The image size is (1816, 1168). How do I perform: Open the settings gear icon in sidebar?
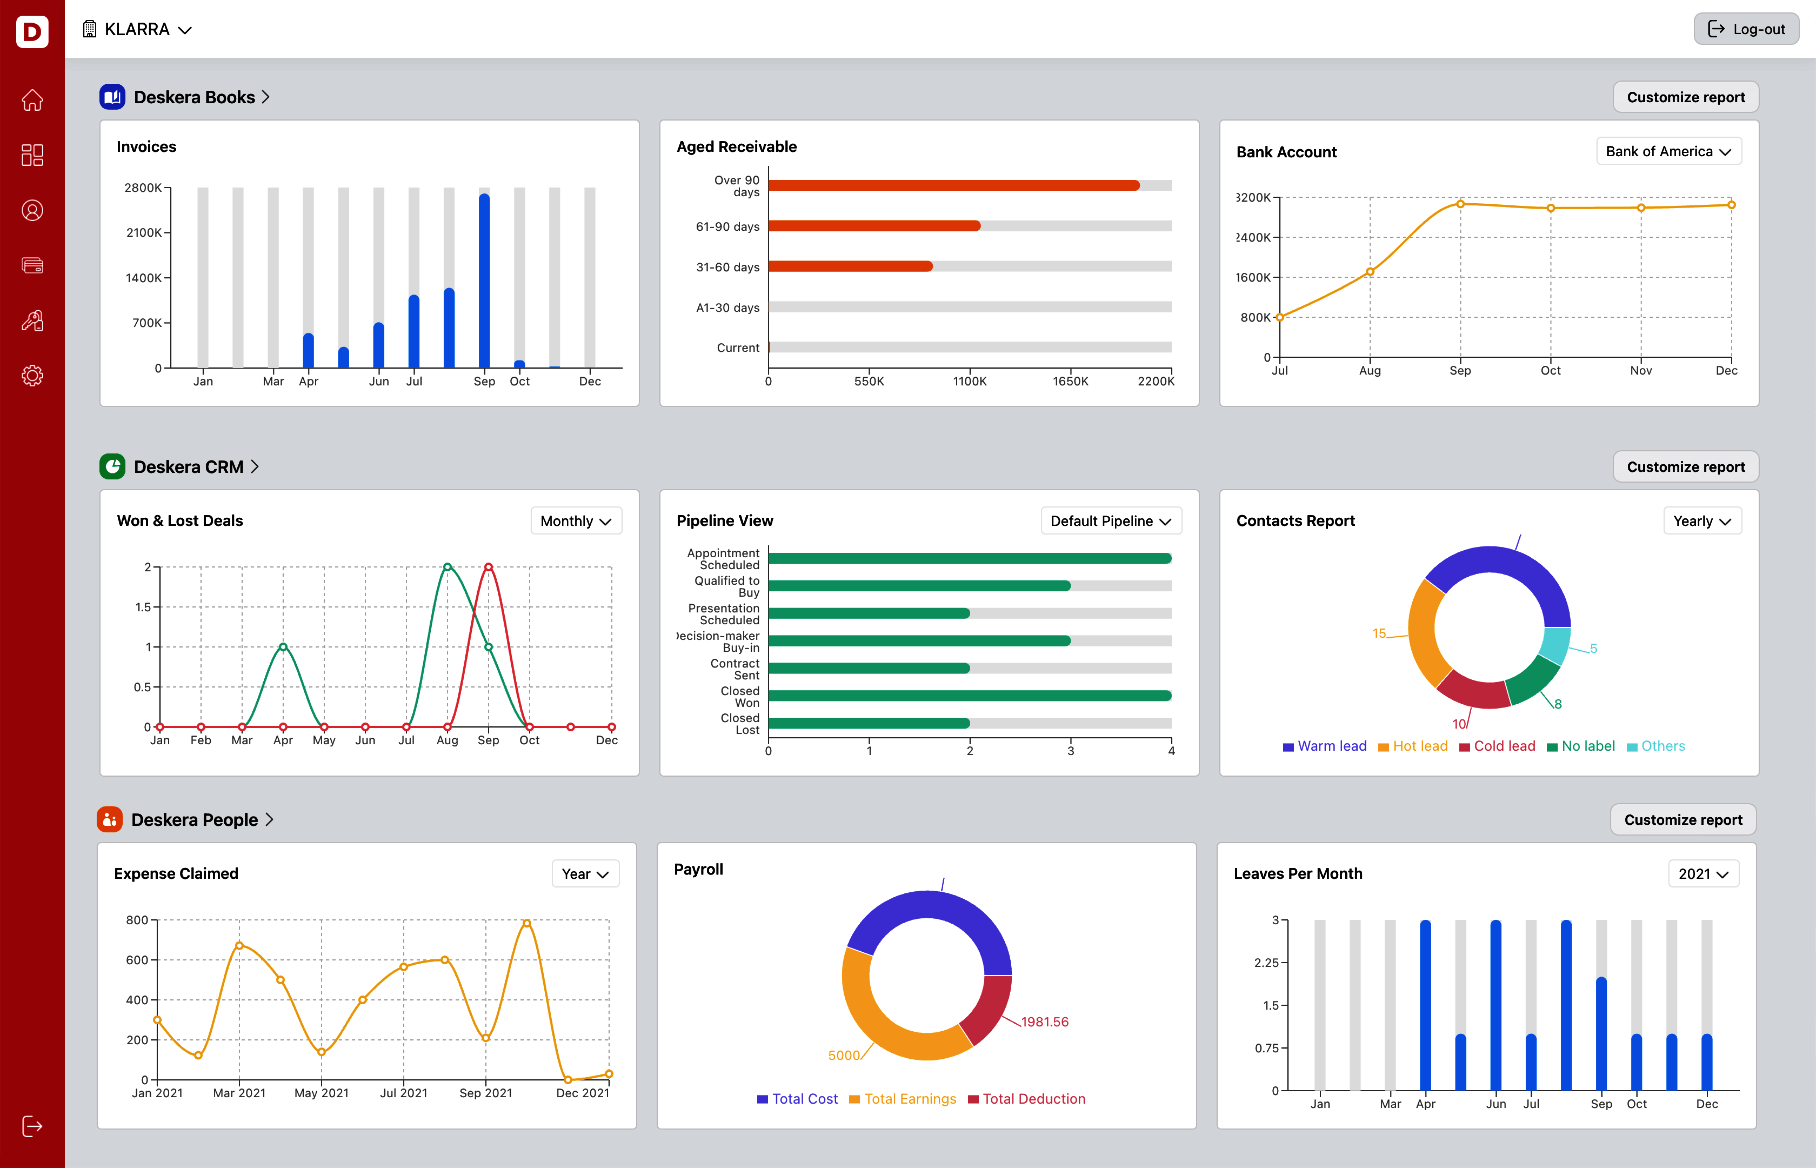32,376
